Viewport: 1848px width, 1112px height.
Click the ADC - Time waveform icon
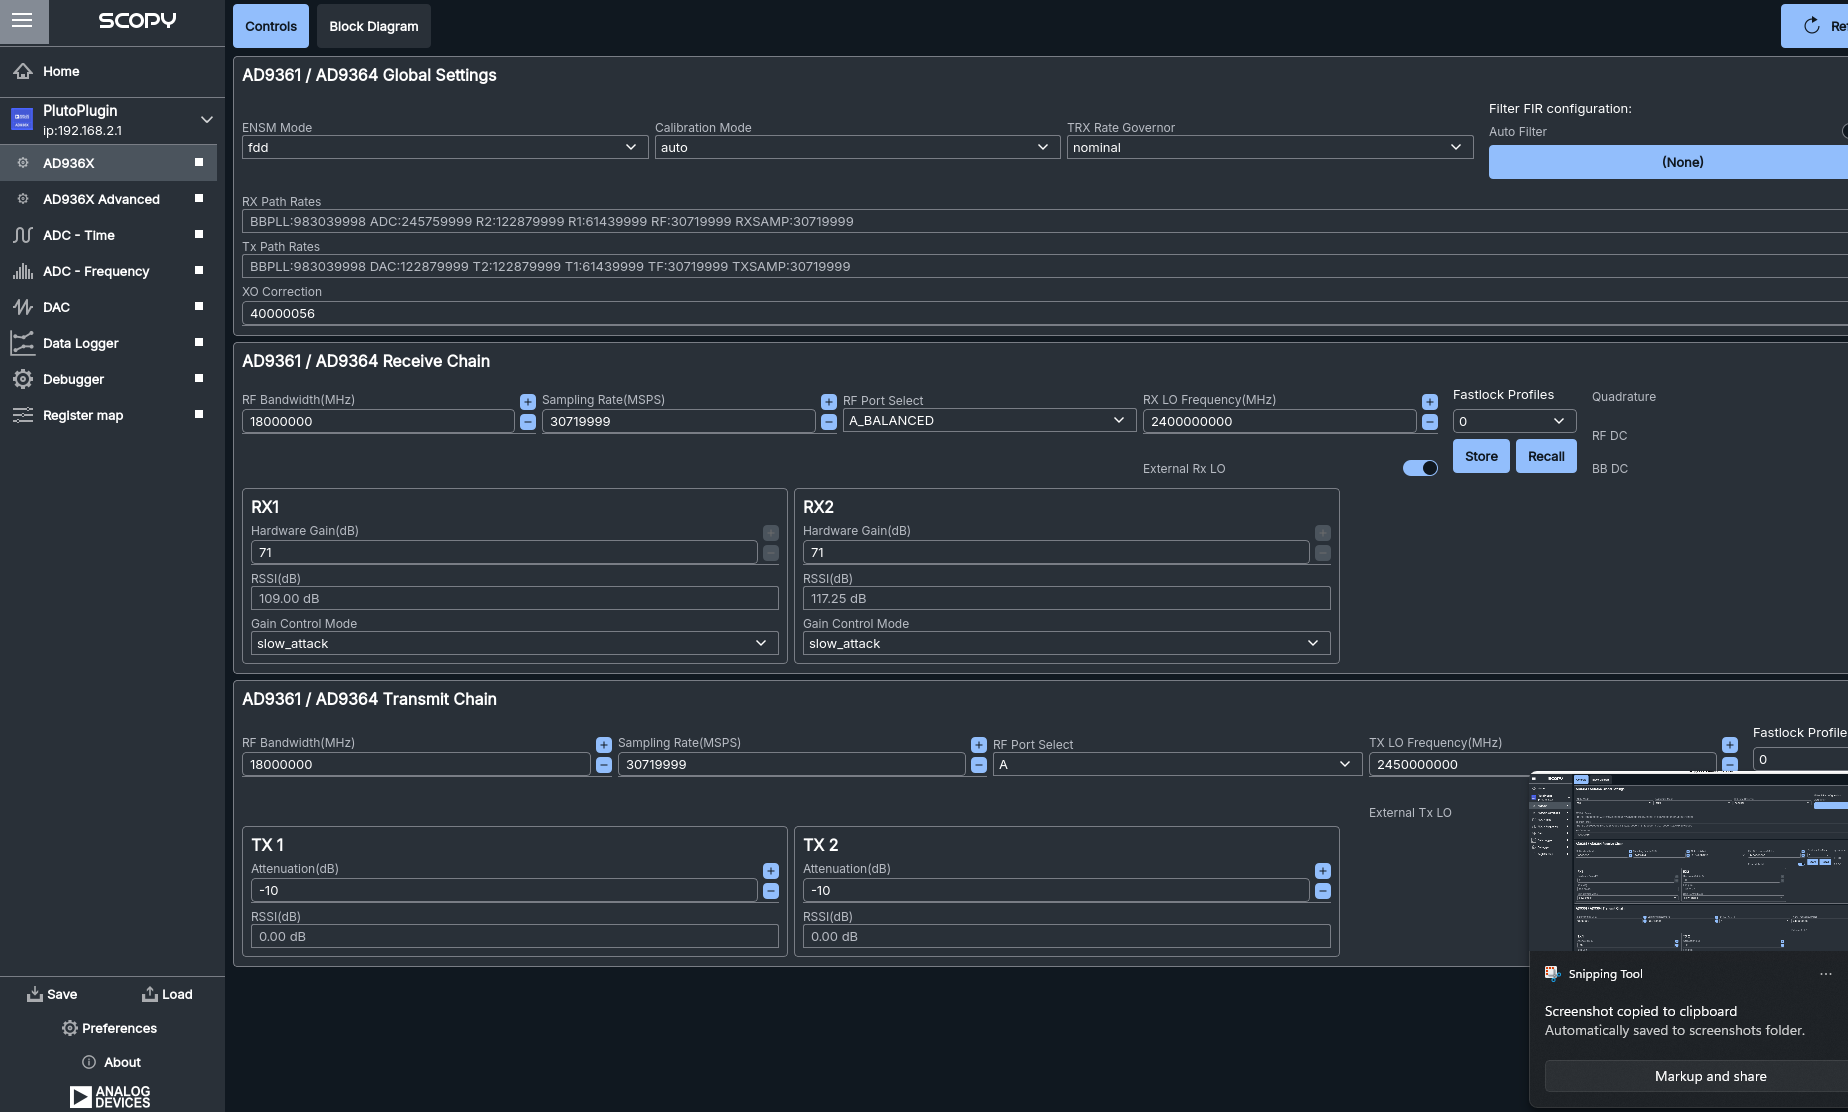coord(23,235)
